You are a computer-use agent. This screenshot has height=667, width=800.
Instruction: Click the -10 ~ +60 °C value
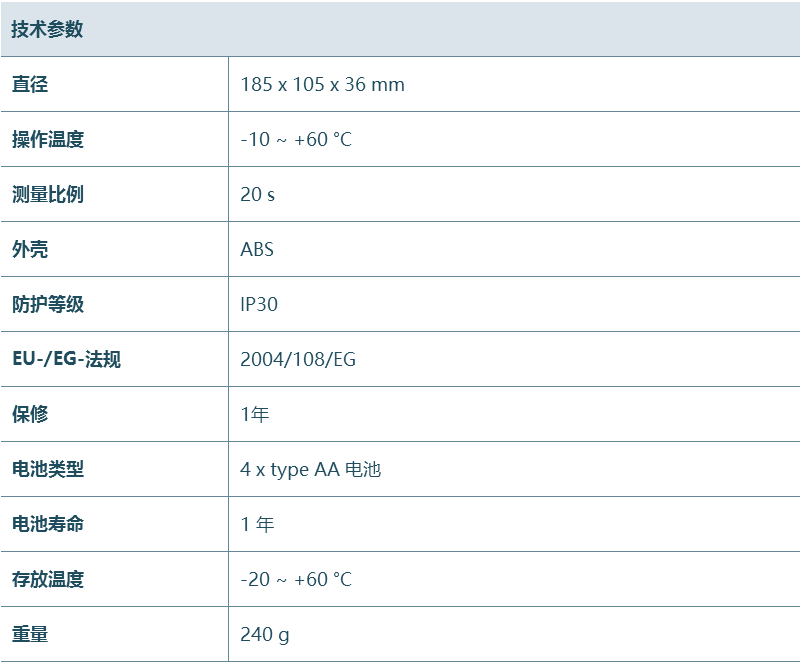[x=296, y=139]
